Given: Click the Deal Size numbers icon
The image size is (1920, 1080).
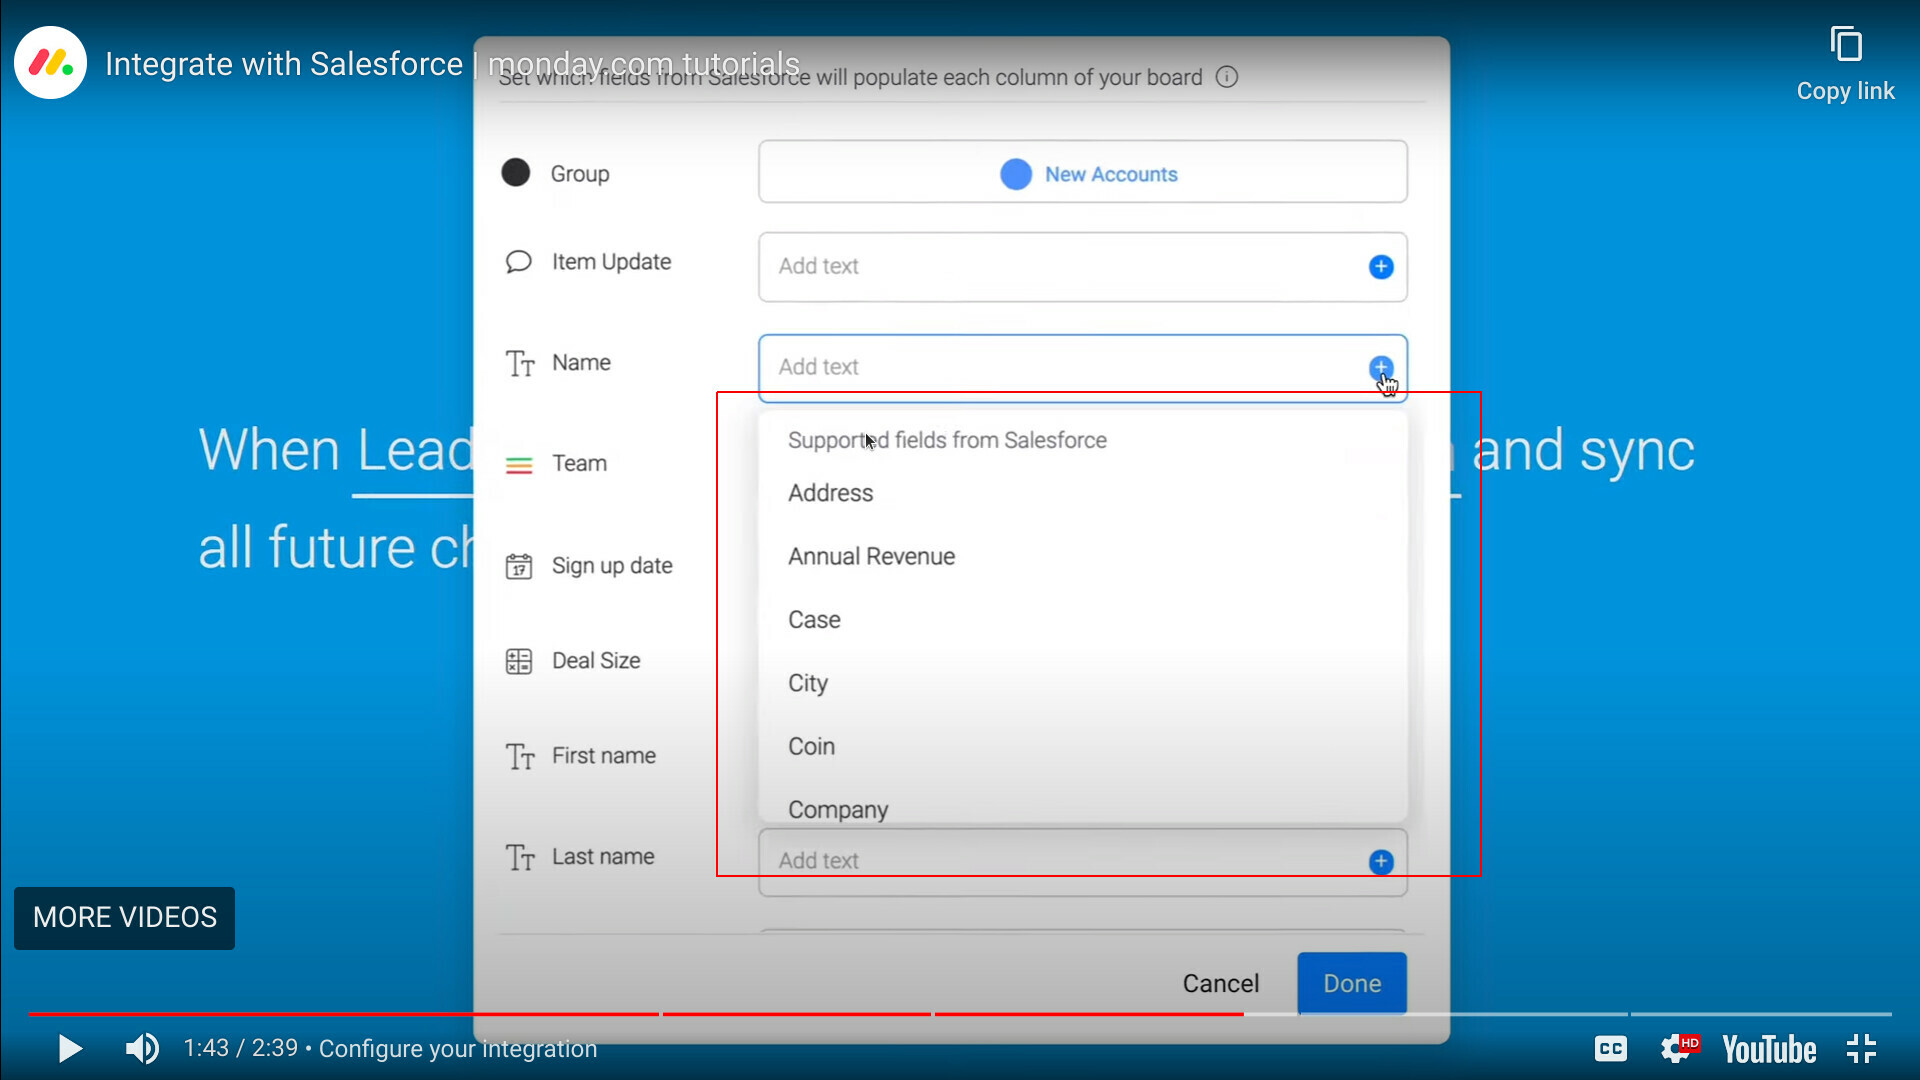Looking at the screenshot, I should [518, 661].
